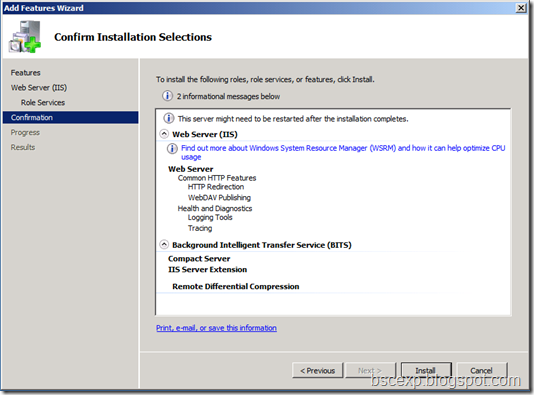Cancel the wizard
The width and height of the screenshot is (534, 395).
[x=482, y=370]
